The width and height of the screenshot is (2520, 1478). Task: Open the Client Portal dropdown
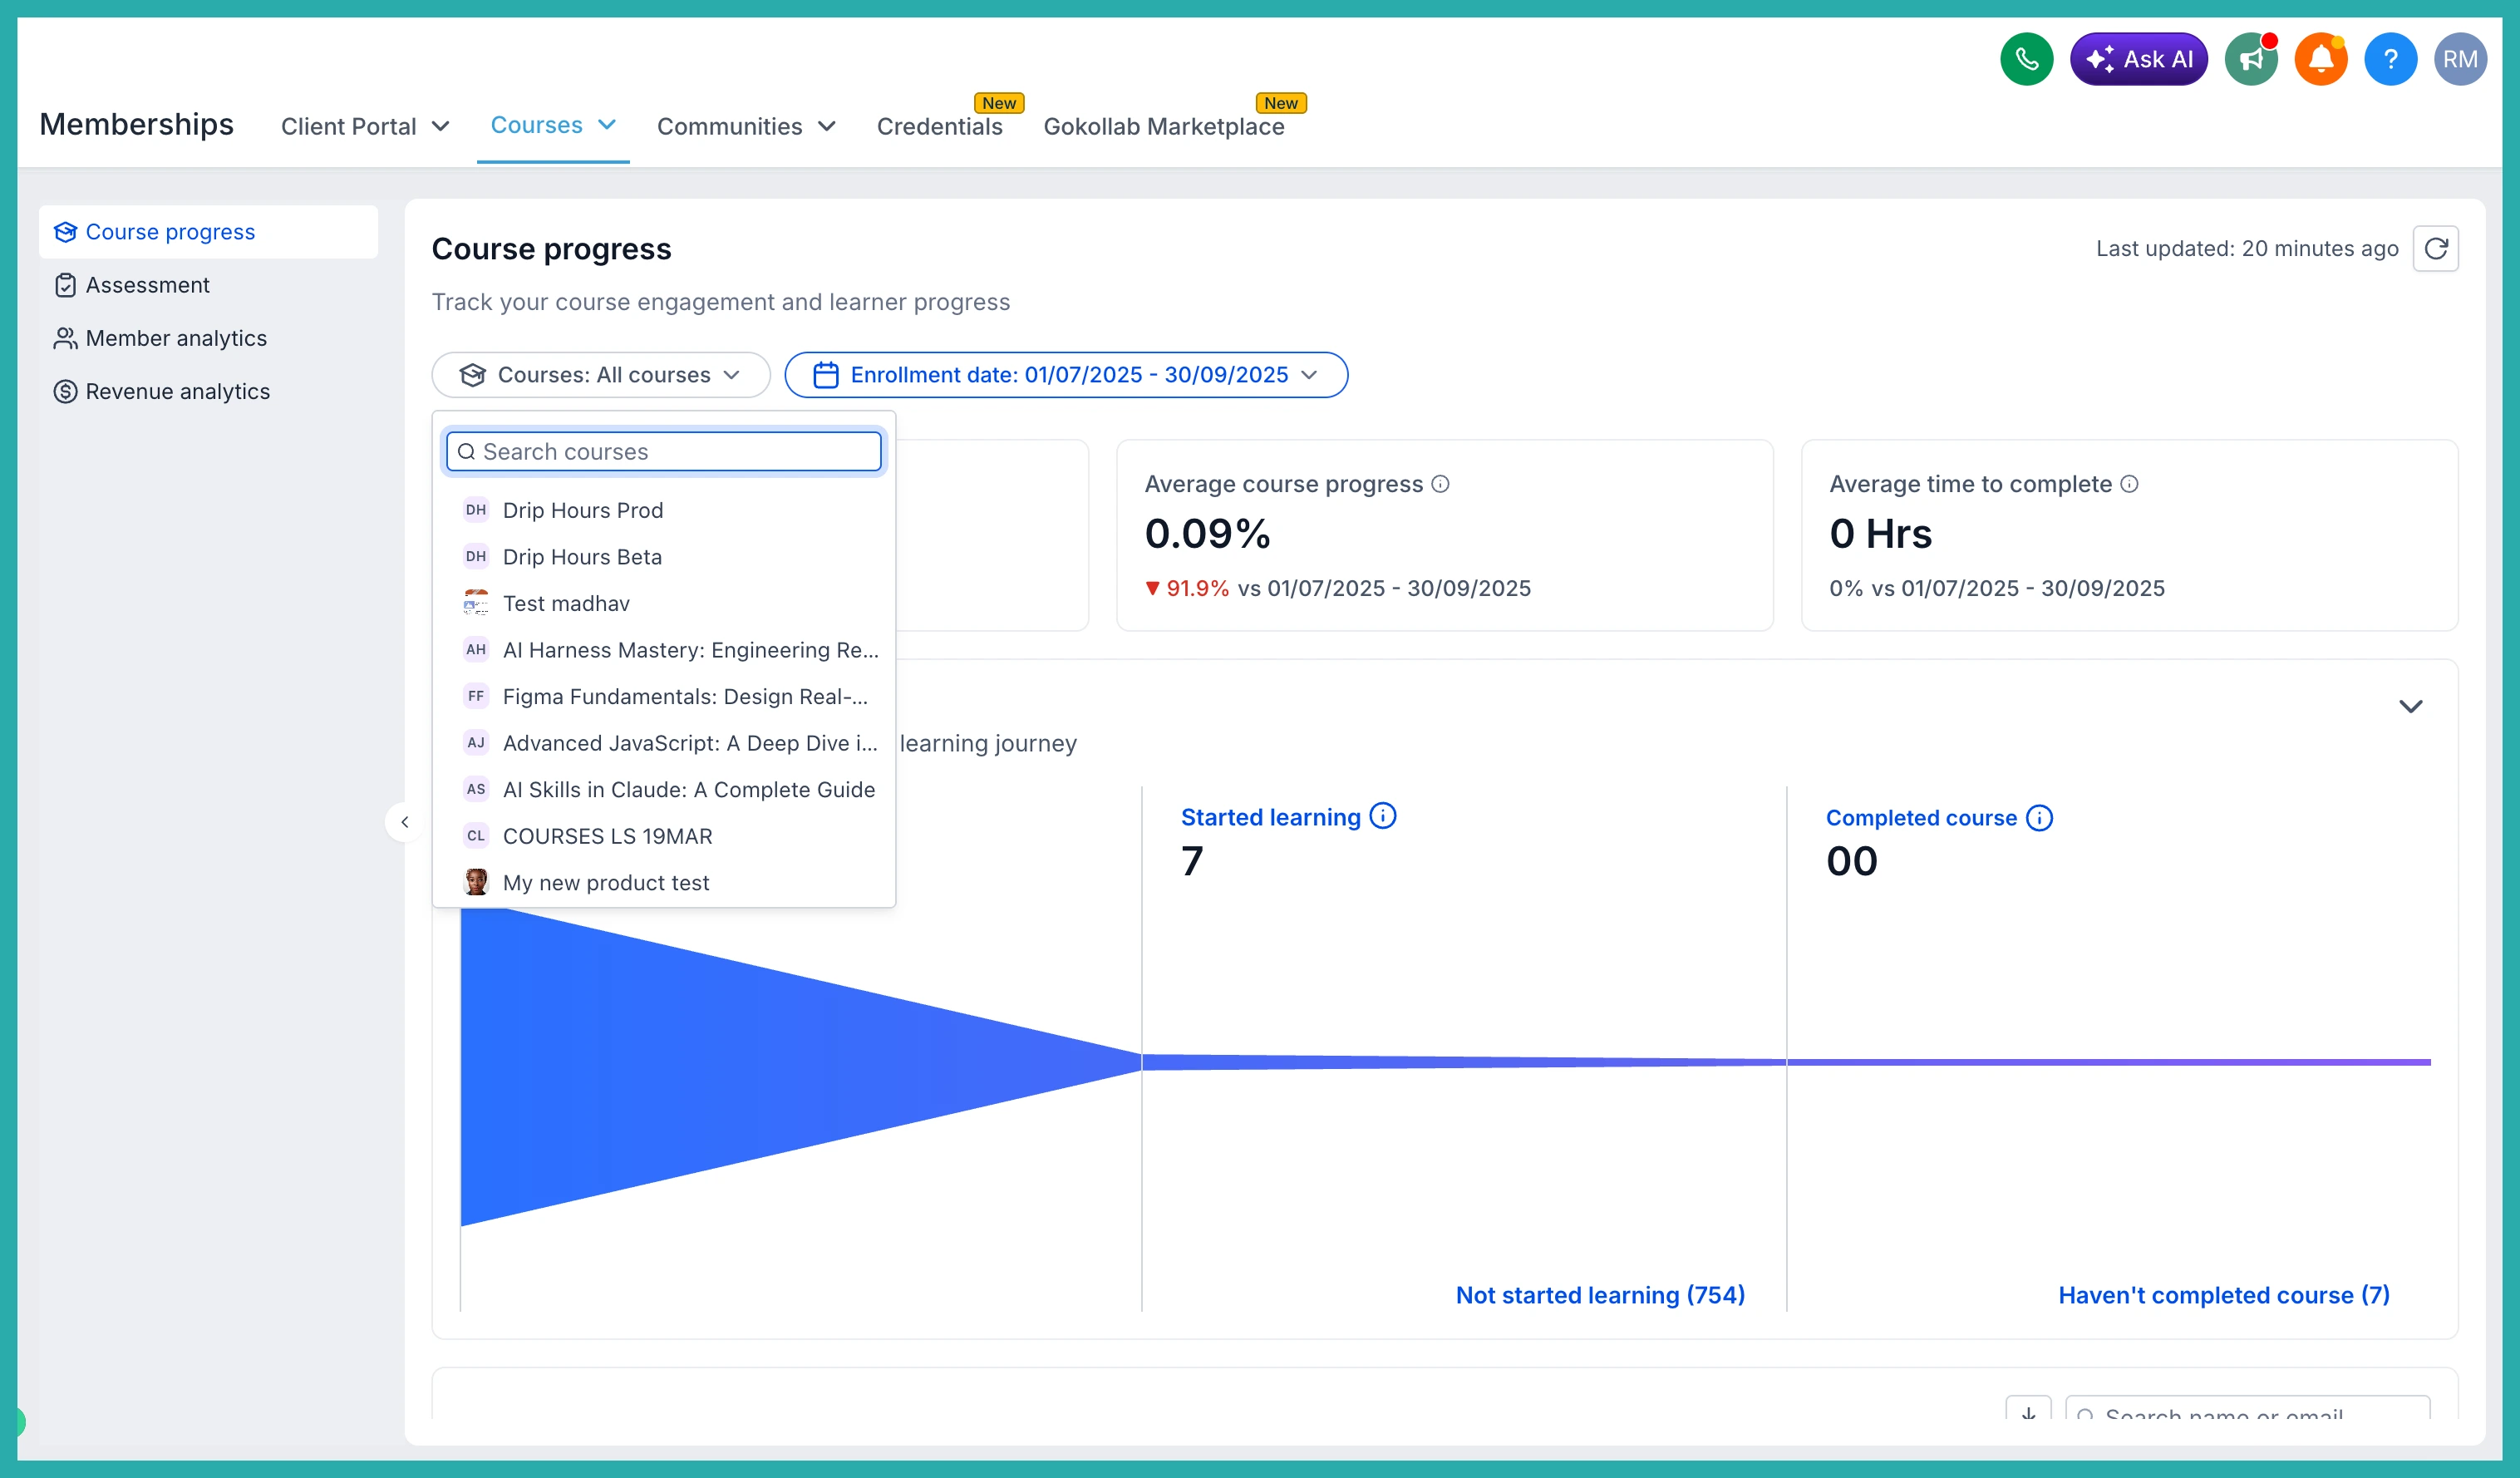[365, 126]
